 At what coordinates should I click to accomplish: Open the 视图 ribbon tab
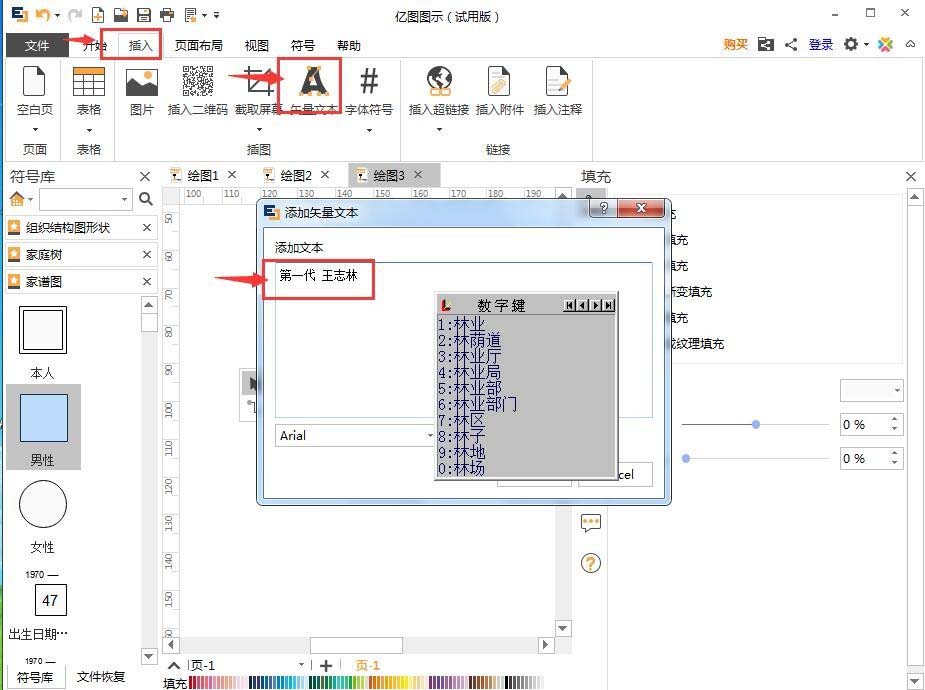256,45
